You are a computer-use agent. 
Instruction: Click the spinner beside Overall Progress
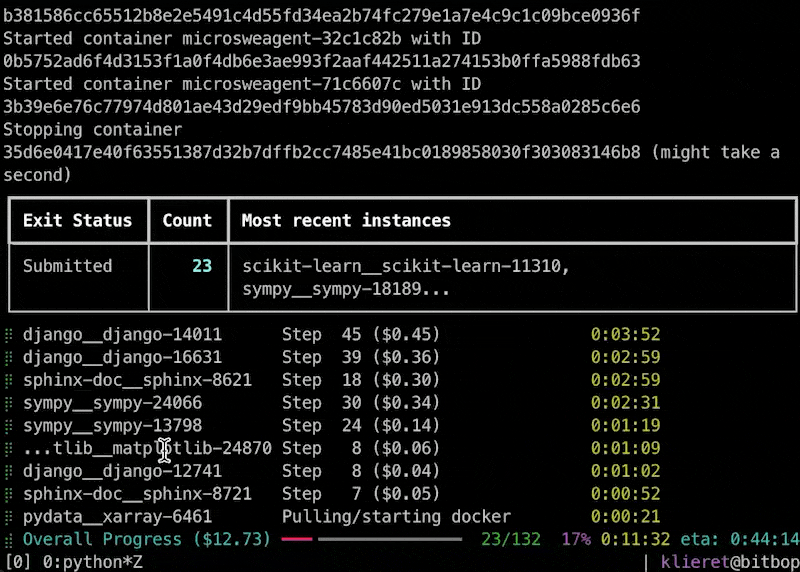[x=8, y=539]
